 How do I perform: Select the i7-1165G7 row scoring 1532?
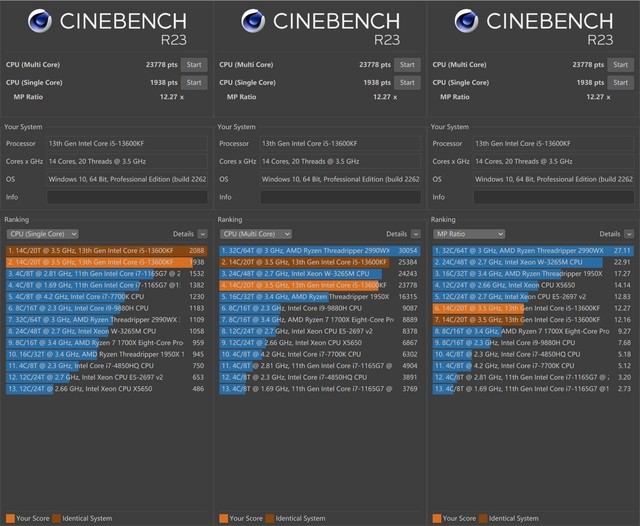click(107, 274)
